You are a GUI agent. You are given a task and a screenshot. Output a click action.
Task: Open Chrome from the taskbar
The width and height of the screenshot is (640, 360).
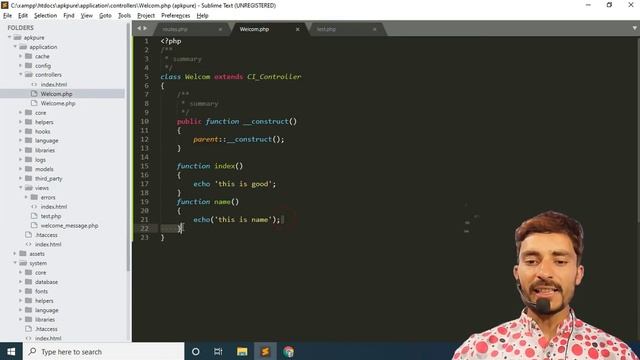[x=289, y=351]
